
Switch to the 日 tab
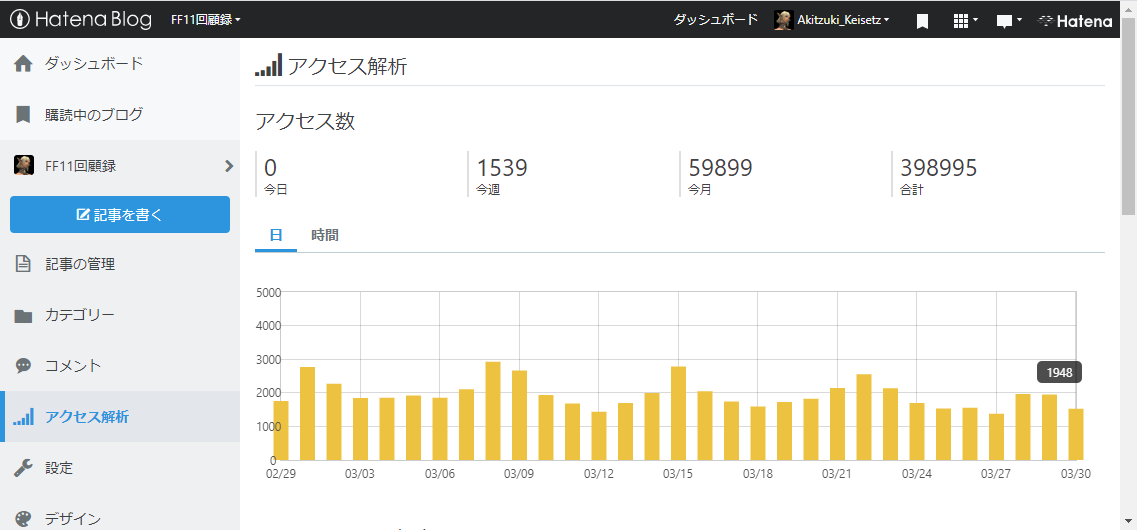[x=276, y=235]
